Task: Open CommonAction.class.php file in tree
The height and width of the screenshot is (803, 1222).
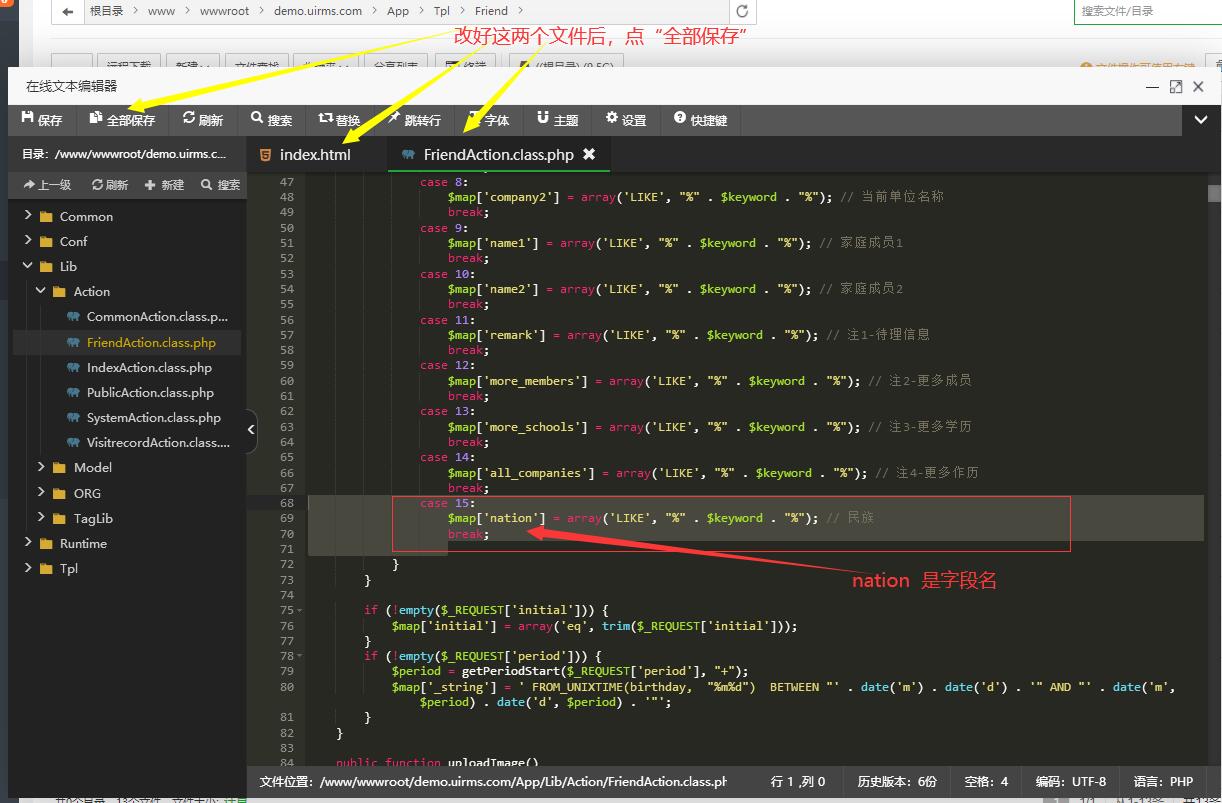Action: tap(157, 317)
